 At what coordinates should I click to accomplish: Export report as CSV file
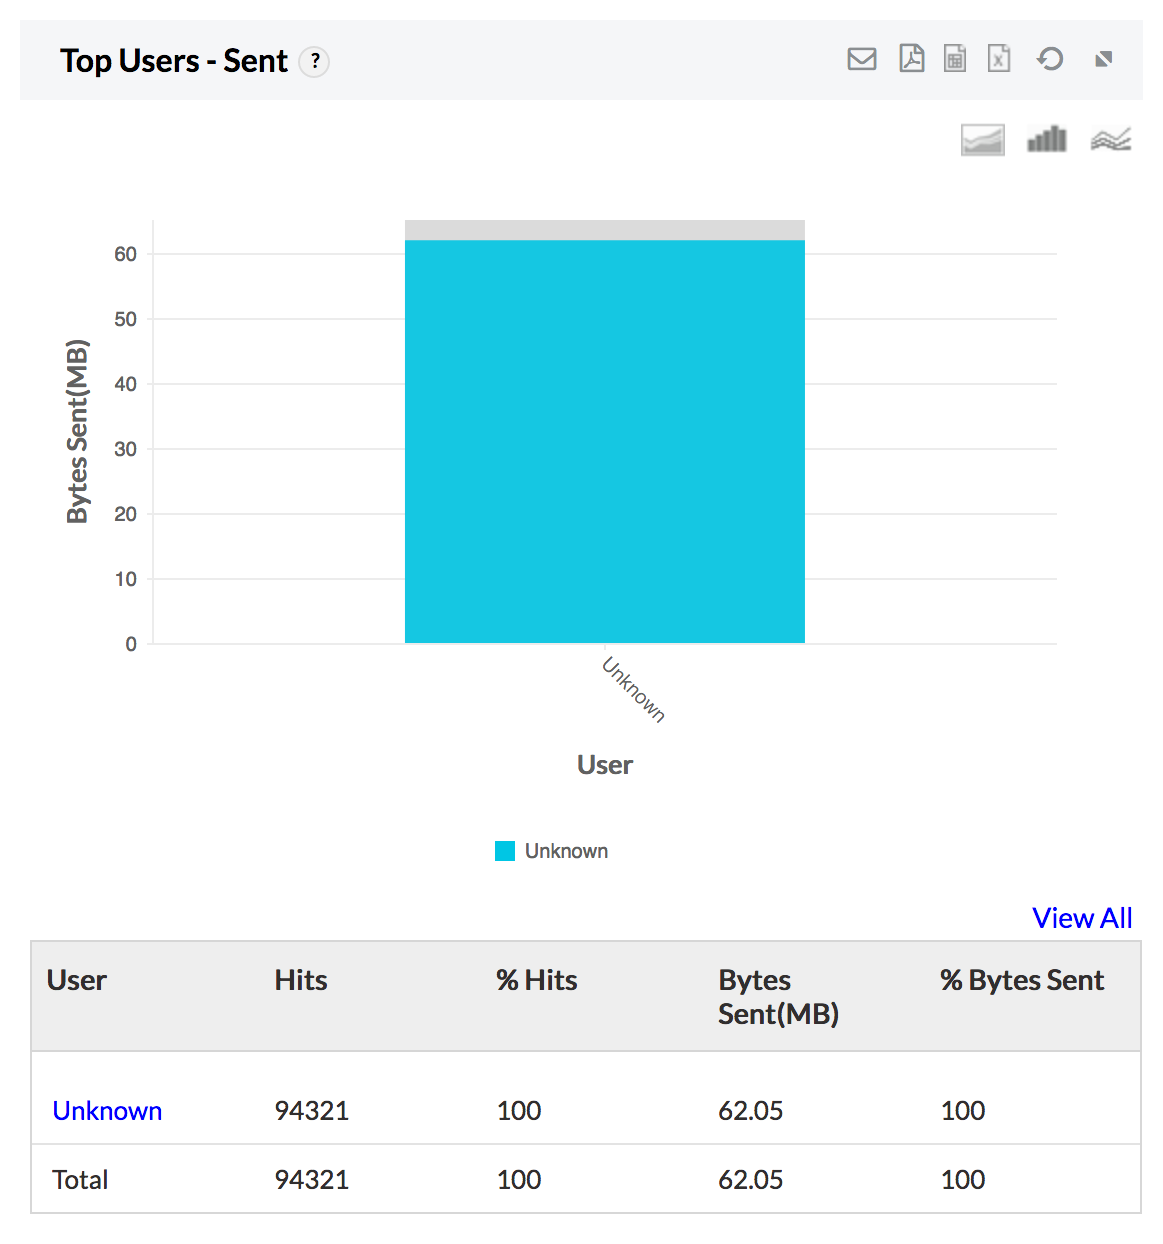click(955, 59)
